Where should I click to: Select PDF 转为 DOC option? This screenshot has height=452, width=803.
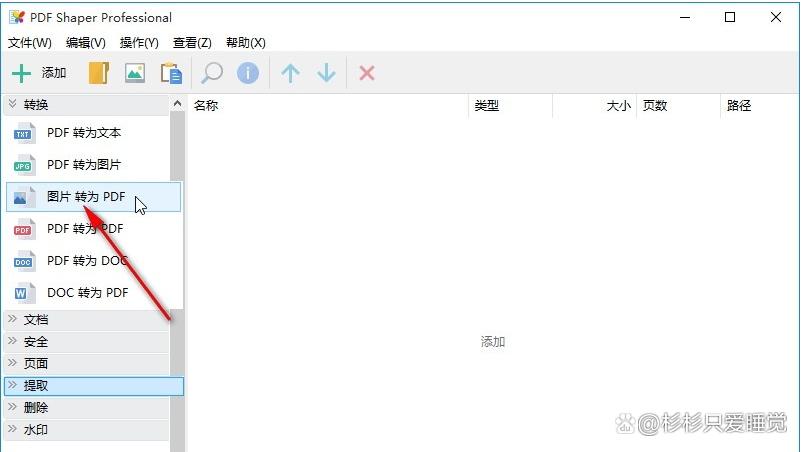(87, 261)
